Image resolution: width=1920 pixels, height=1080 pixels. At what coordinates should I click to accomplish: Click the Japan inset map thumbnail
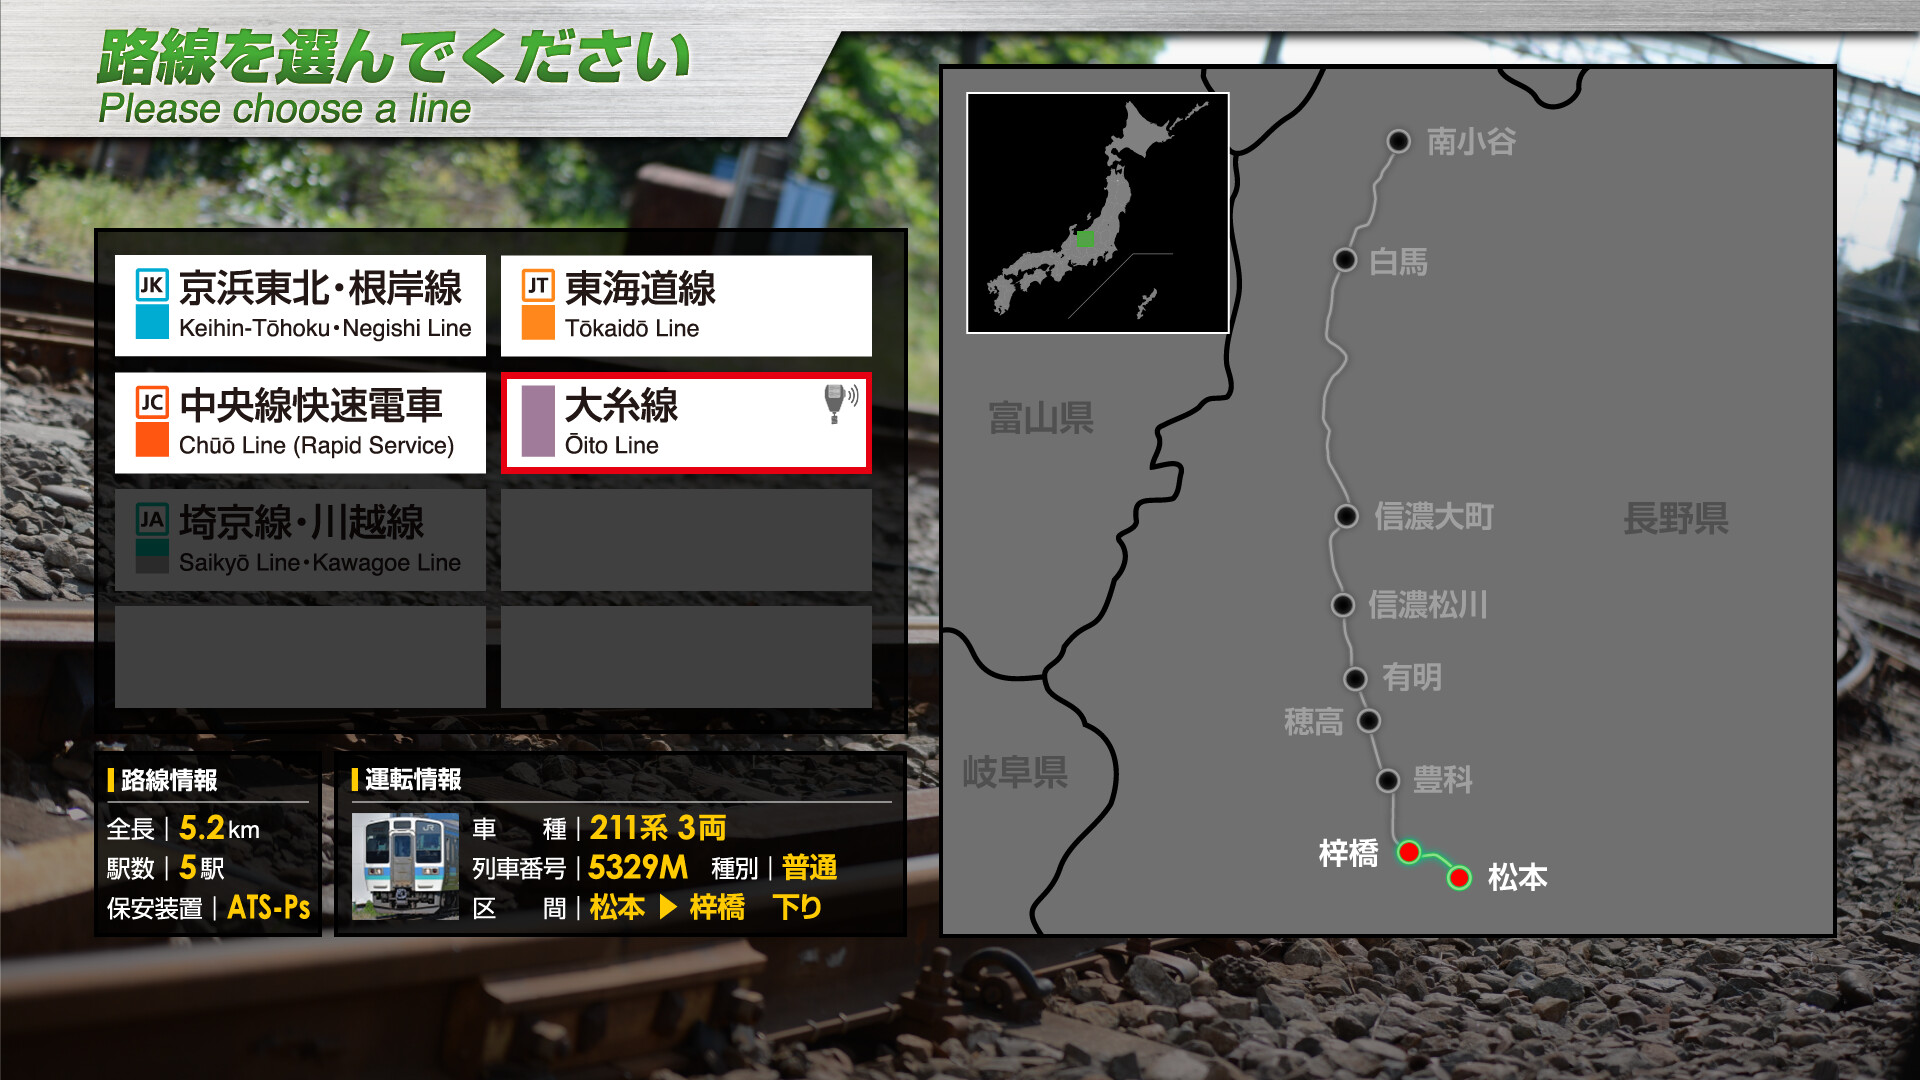[x=1097, y=211]
